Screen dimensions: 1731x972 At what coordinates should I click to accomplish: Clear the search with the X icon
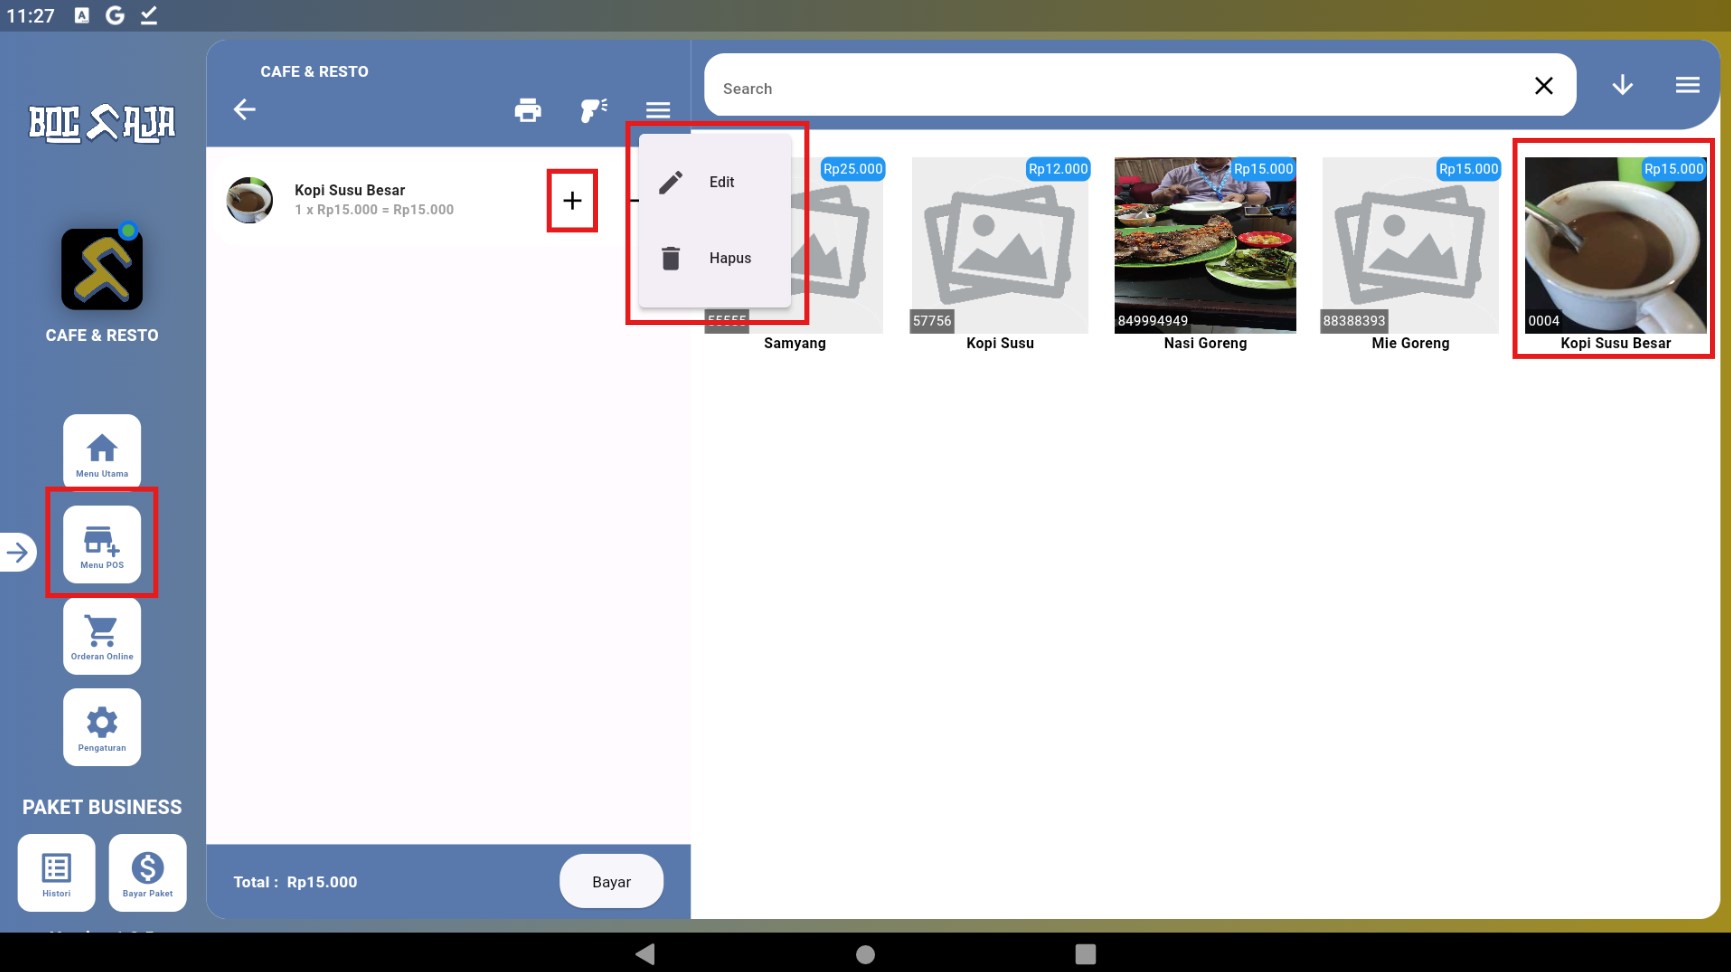(x=1544, y=86)
